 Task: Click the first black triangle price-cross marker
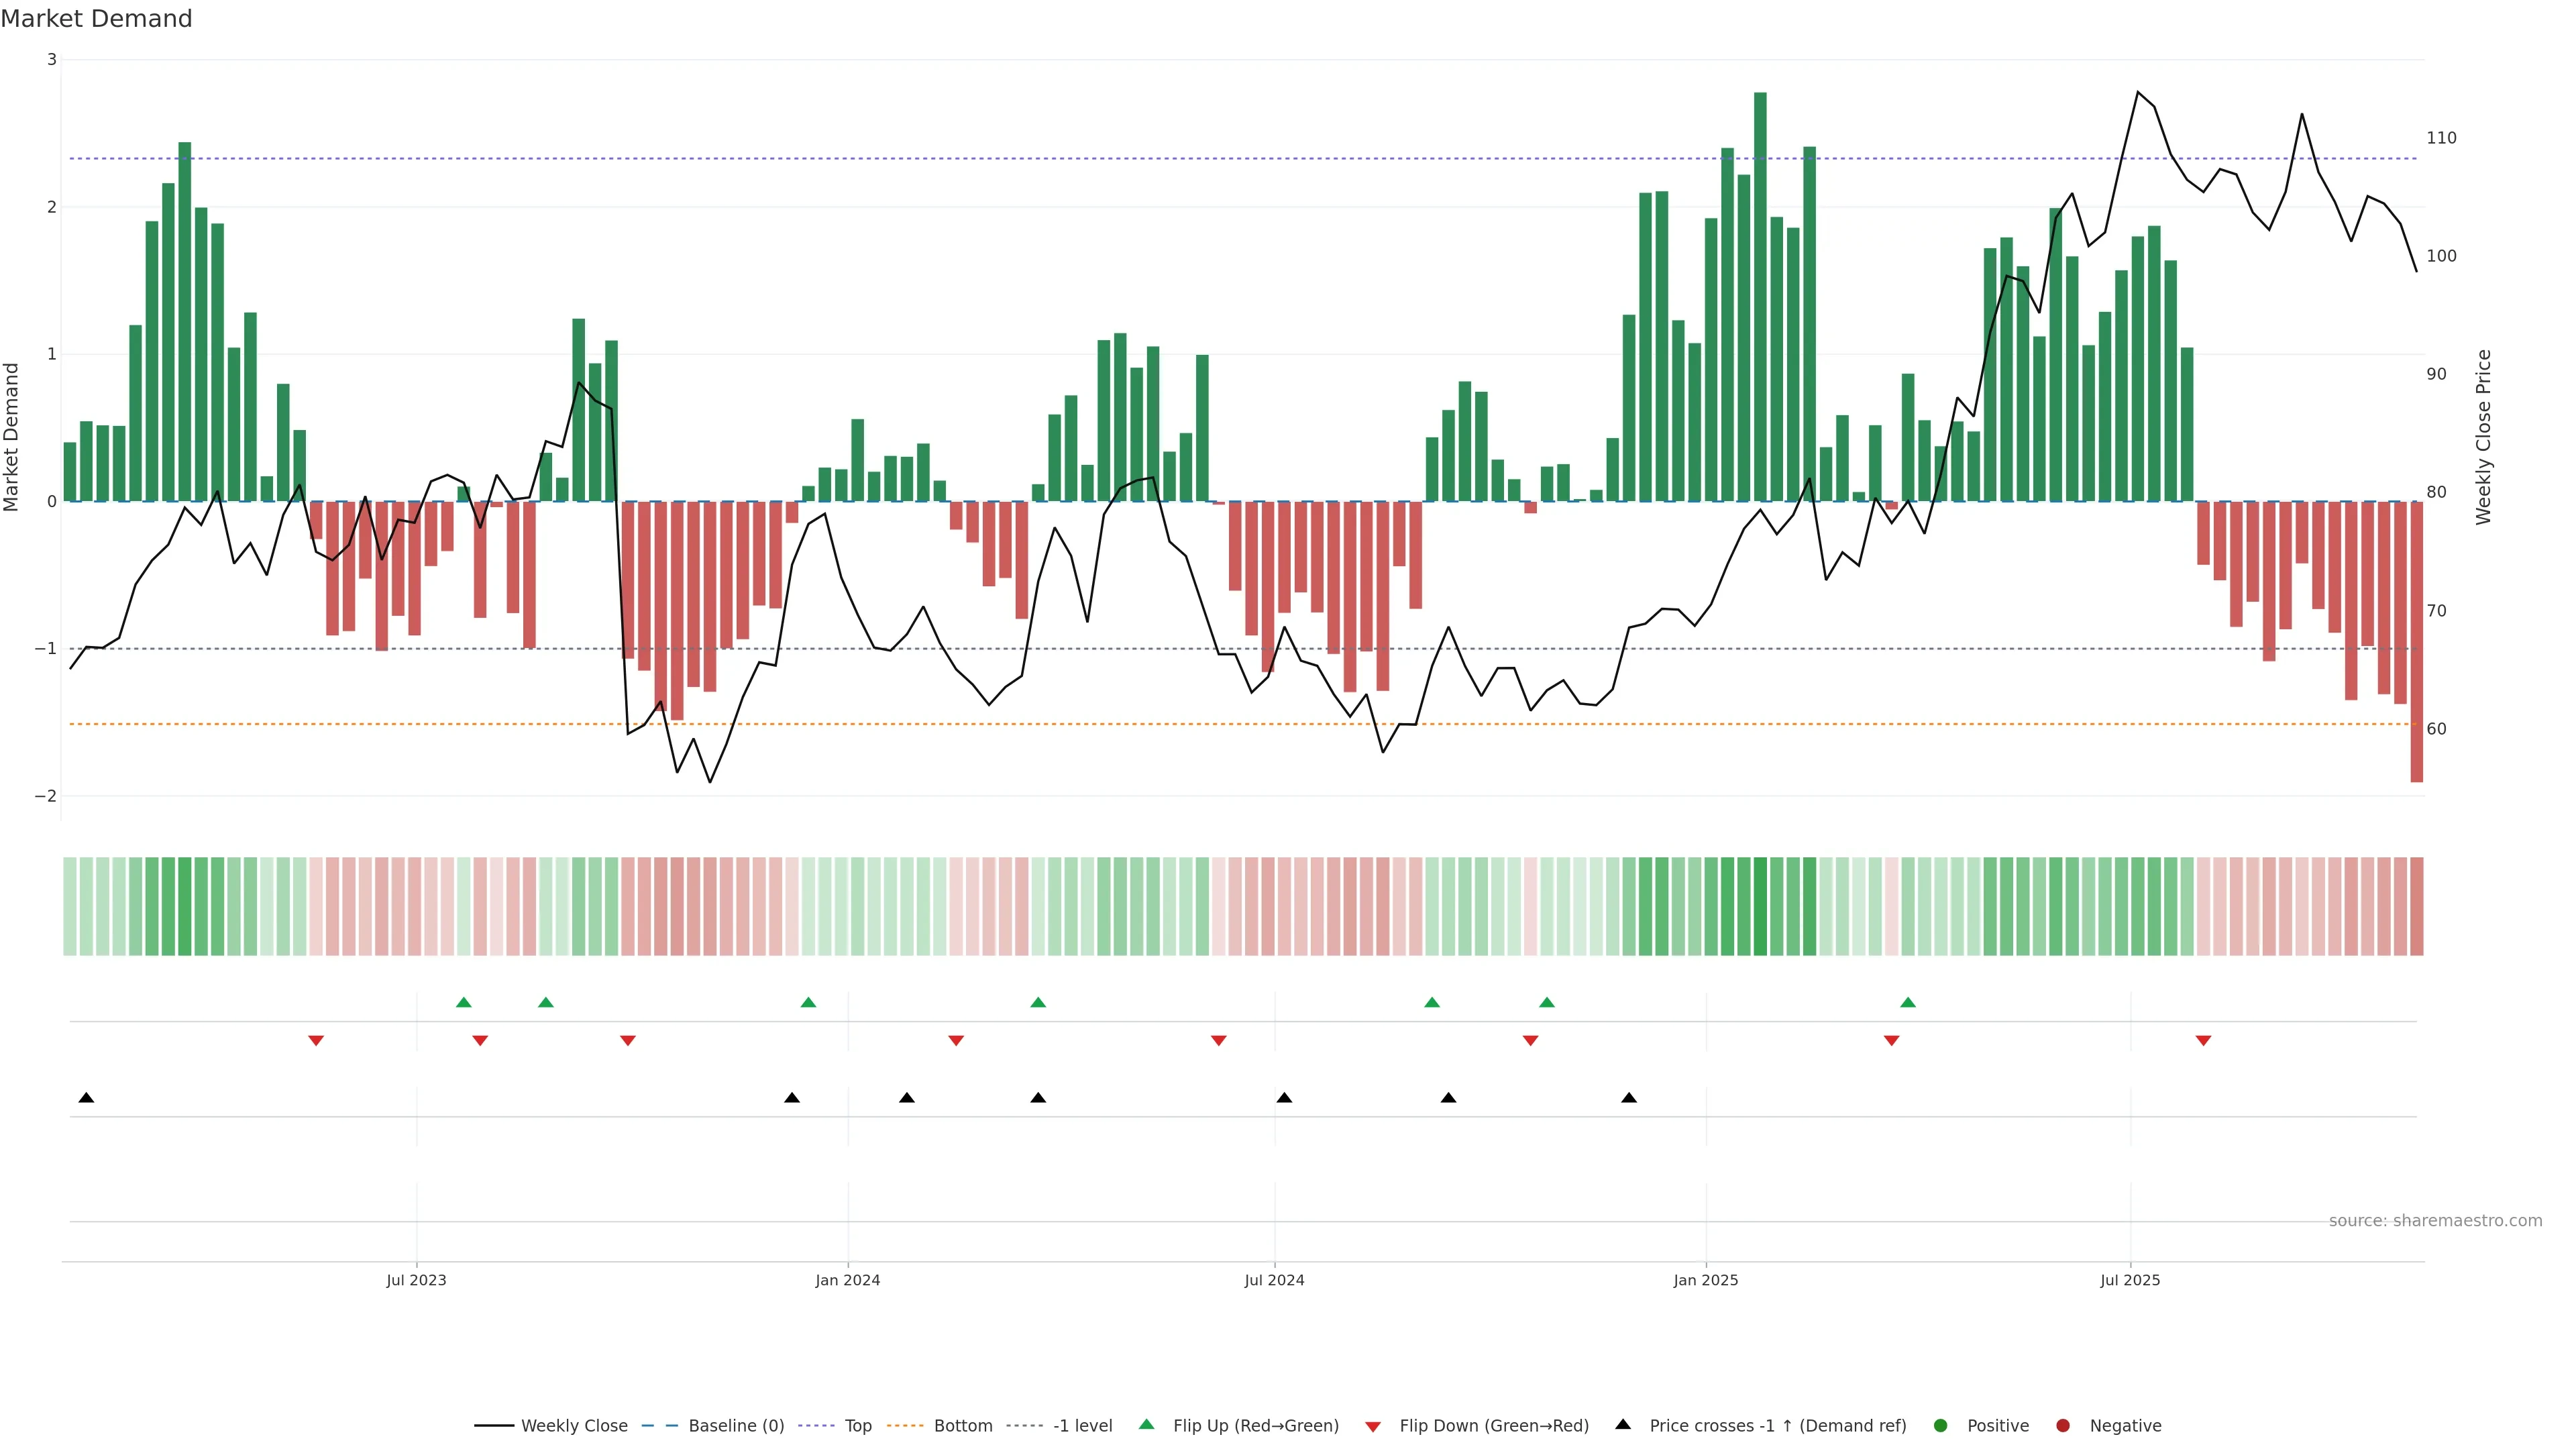coord(86,1098)
